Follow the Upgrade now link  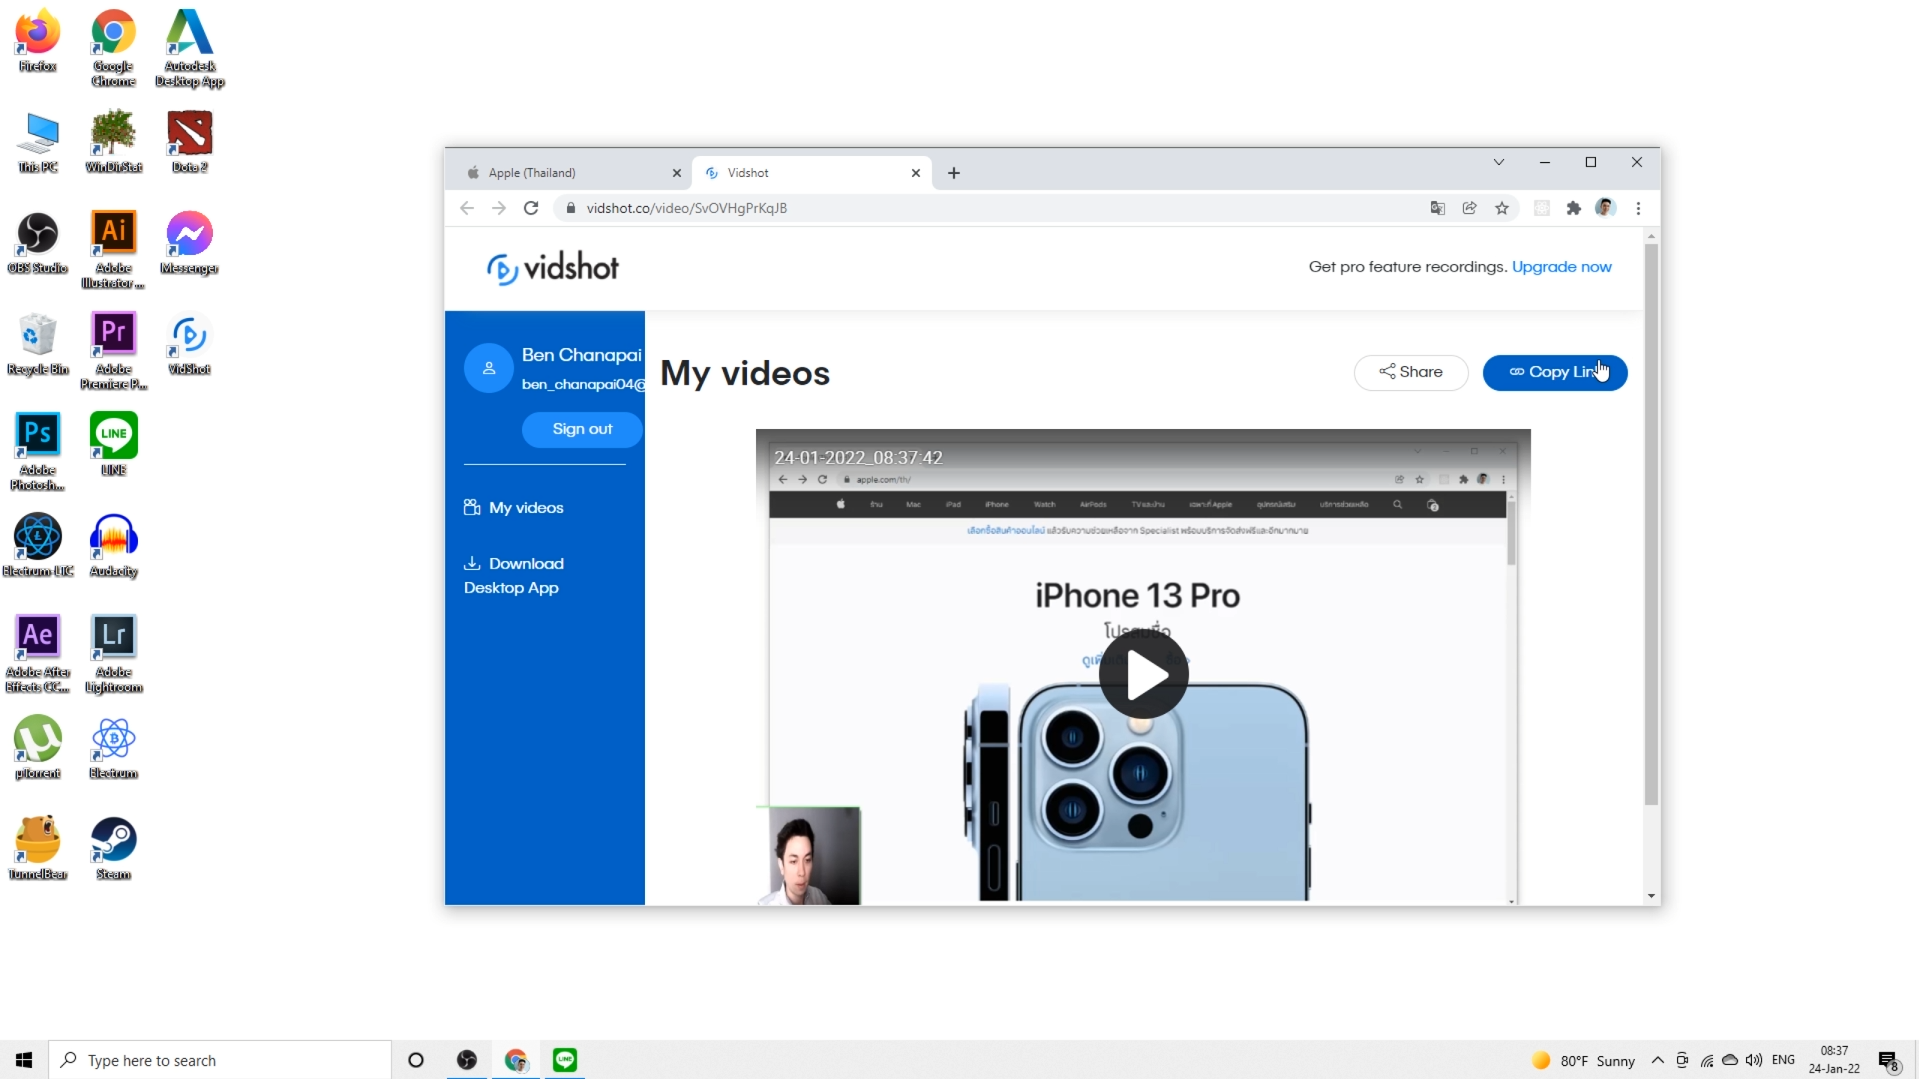[1561, 267]
